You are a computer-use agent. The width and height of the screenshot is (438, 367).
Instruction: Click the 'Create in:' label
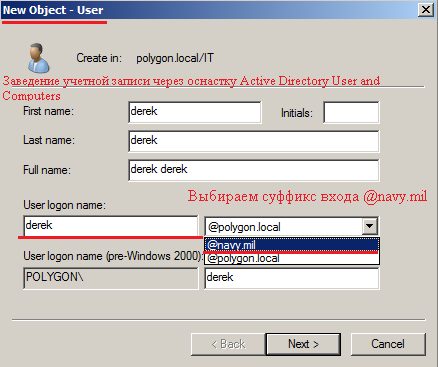99,58
